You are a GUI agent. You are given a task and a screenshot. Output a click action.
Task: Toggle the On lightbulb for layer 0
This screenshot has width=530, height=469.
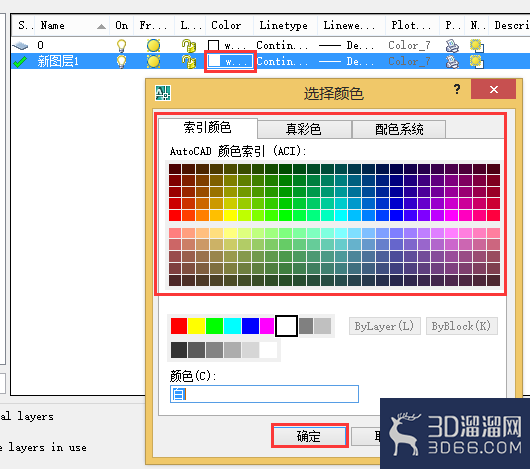[x=121, y=45]
